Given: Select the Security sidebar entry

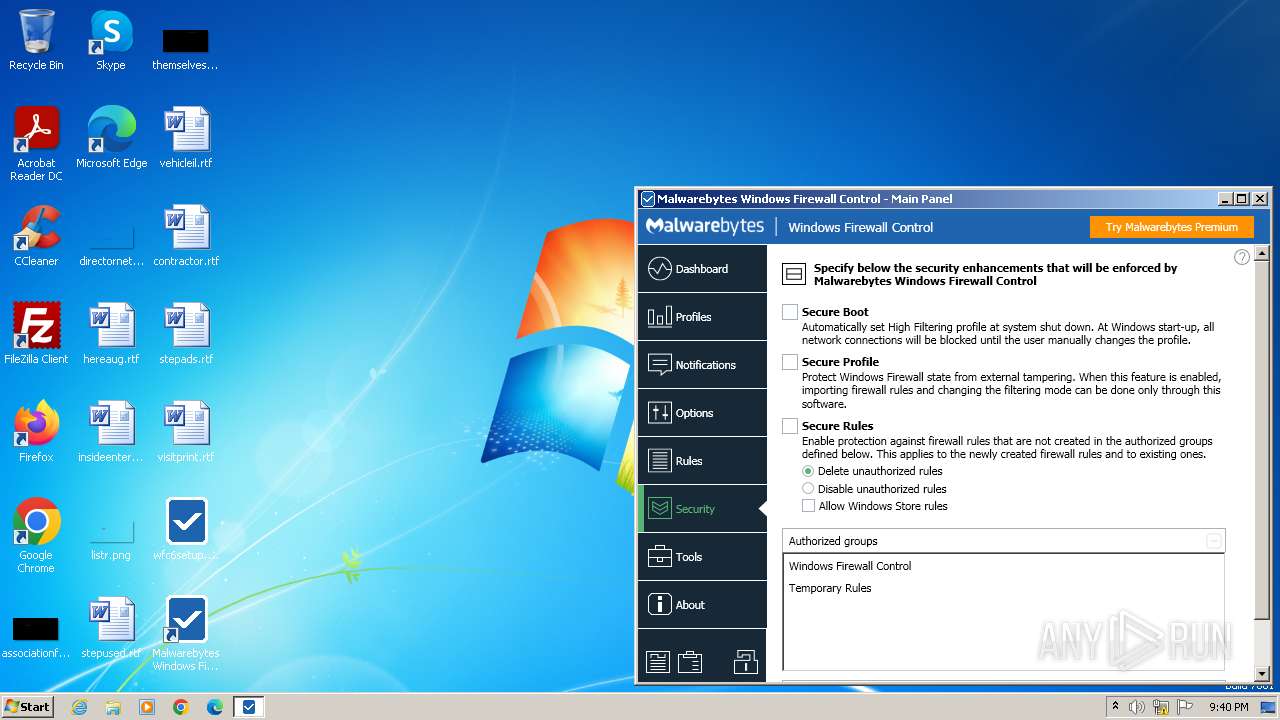Looking at the screenshot, I should click(702, 509).
